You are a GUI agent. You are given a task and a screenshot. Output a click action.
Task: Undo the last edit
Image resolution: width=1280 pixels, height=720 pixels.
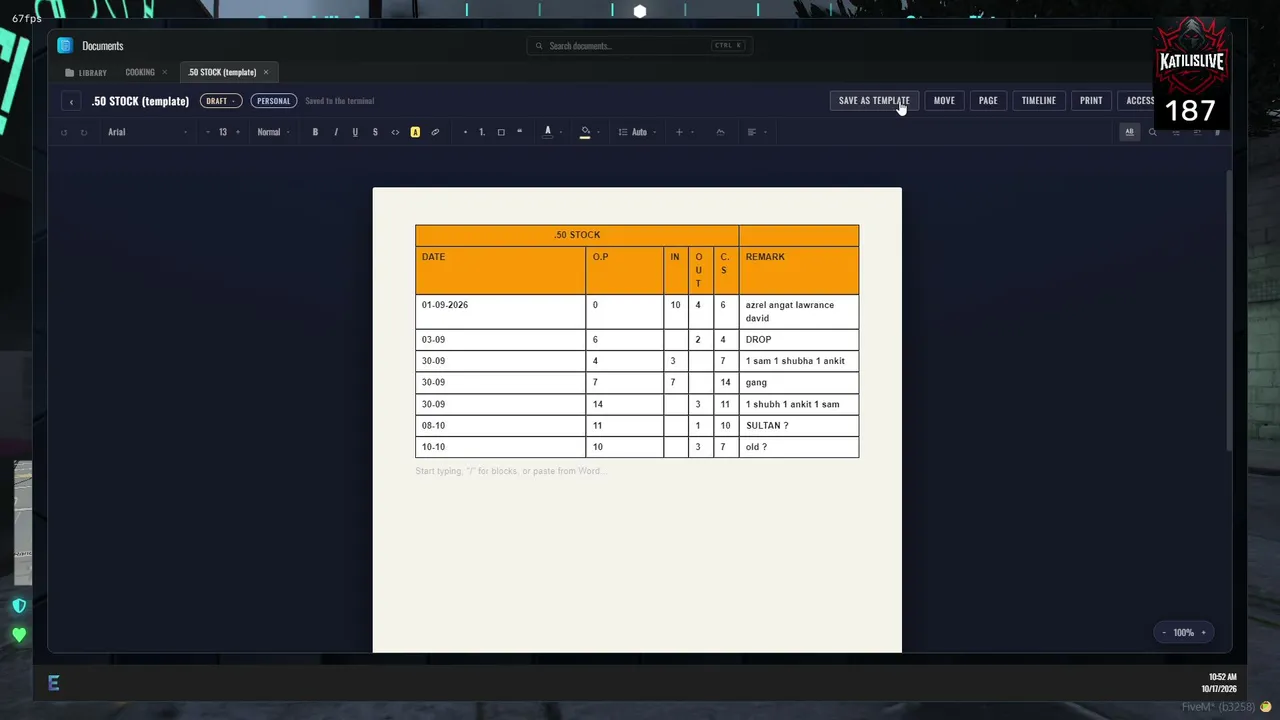pos(64,132)
